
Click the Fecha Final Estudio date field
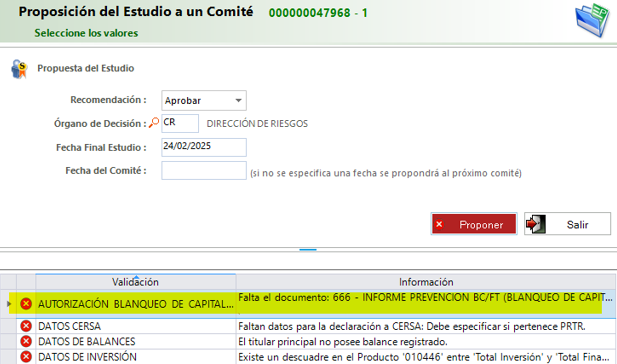(x=204, y=147)
